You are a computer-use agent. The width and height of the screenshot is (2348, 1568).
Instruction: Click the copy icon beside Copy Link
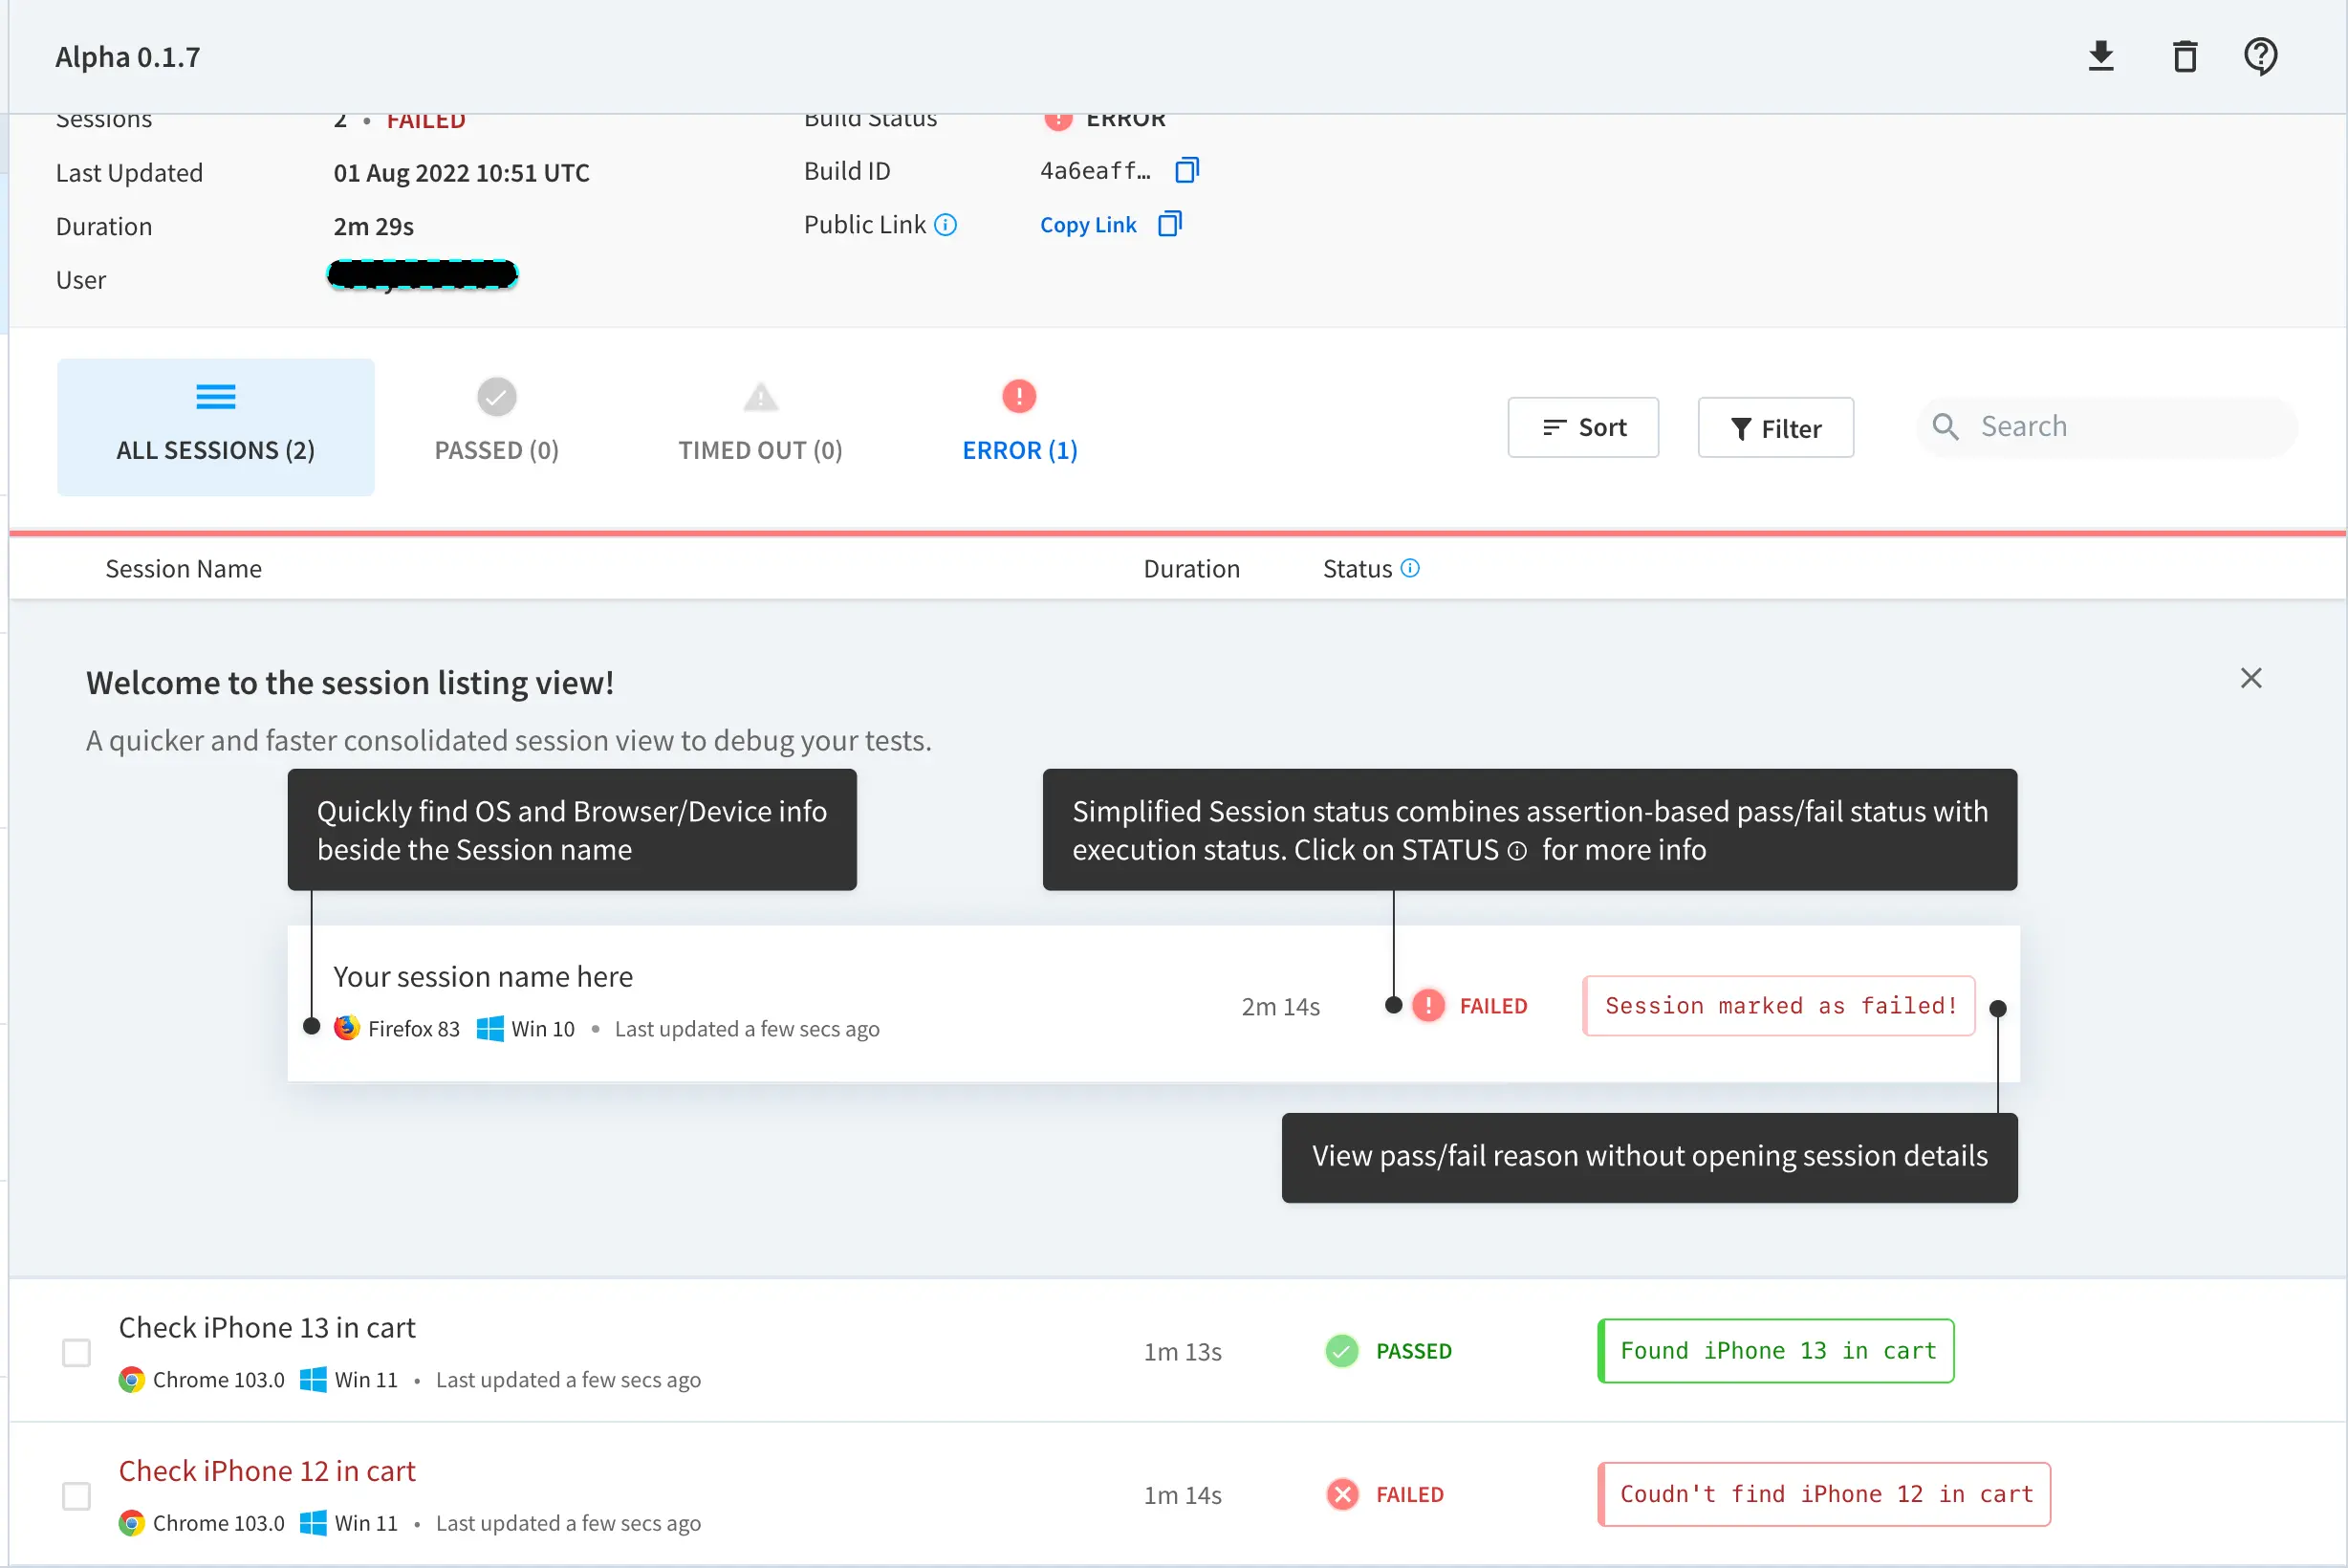click(1169, 224)
